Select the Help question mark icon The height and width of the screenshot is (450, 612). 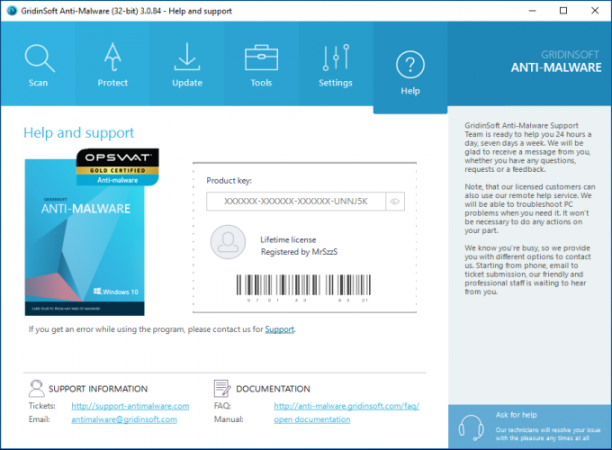click(x=410, y=64)
